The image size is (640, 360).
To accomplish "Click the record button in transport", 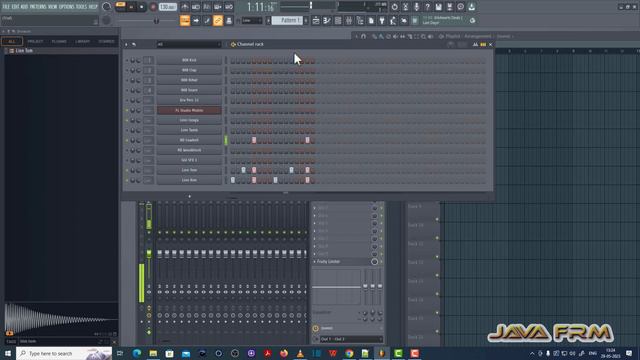I will (153, 7).
